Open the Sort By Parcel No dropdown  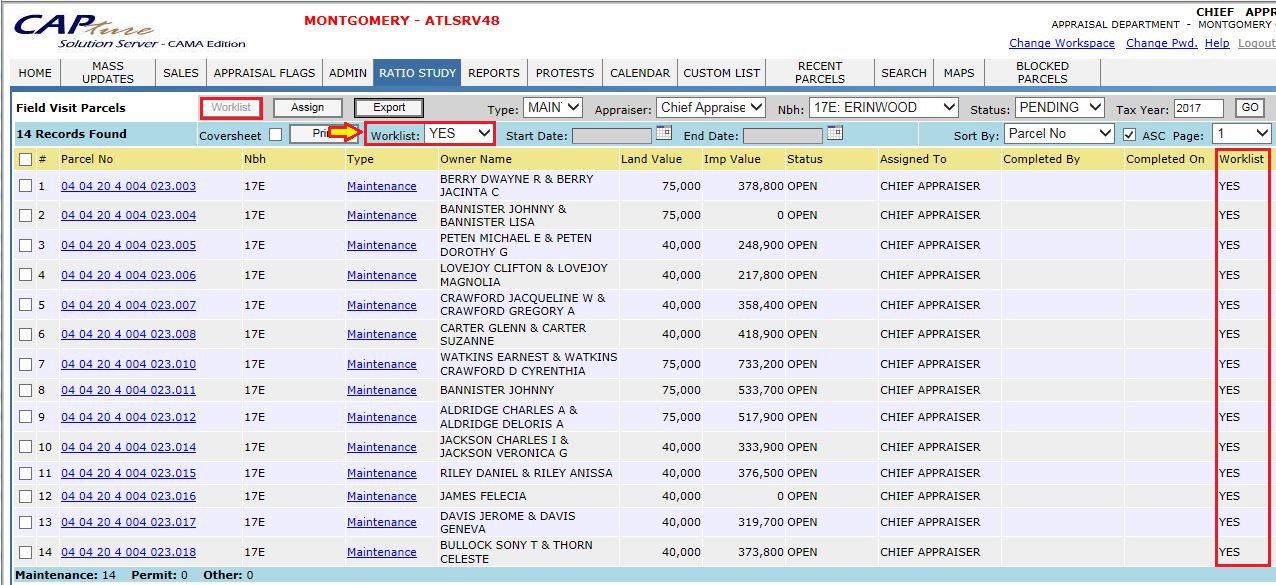coord(1059,133)
